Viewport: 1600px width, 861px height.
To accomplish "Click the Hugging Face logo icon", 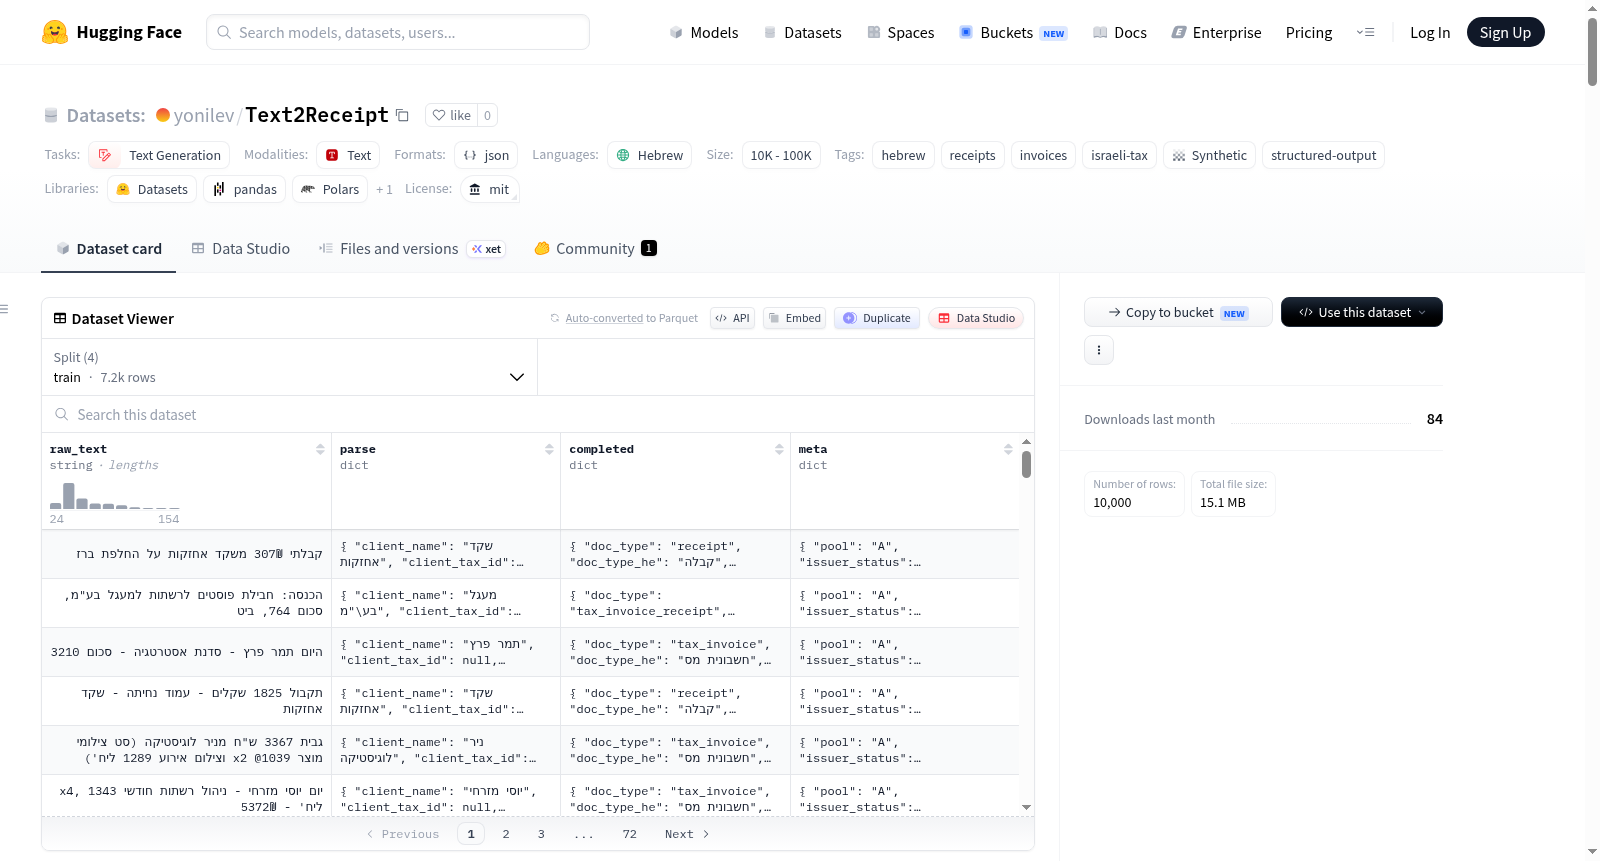I will [55, 32].
